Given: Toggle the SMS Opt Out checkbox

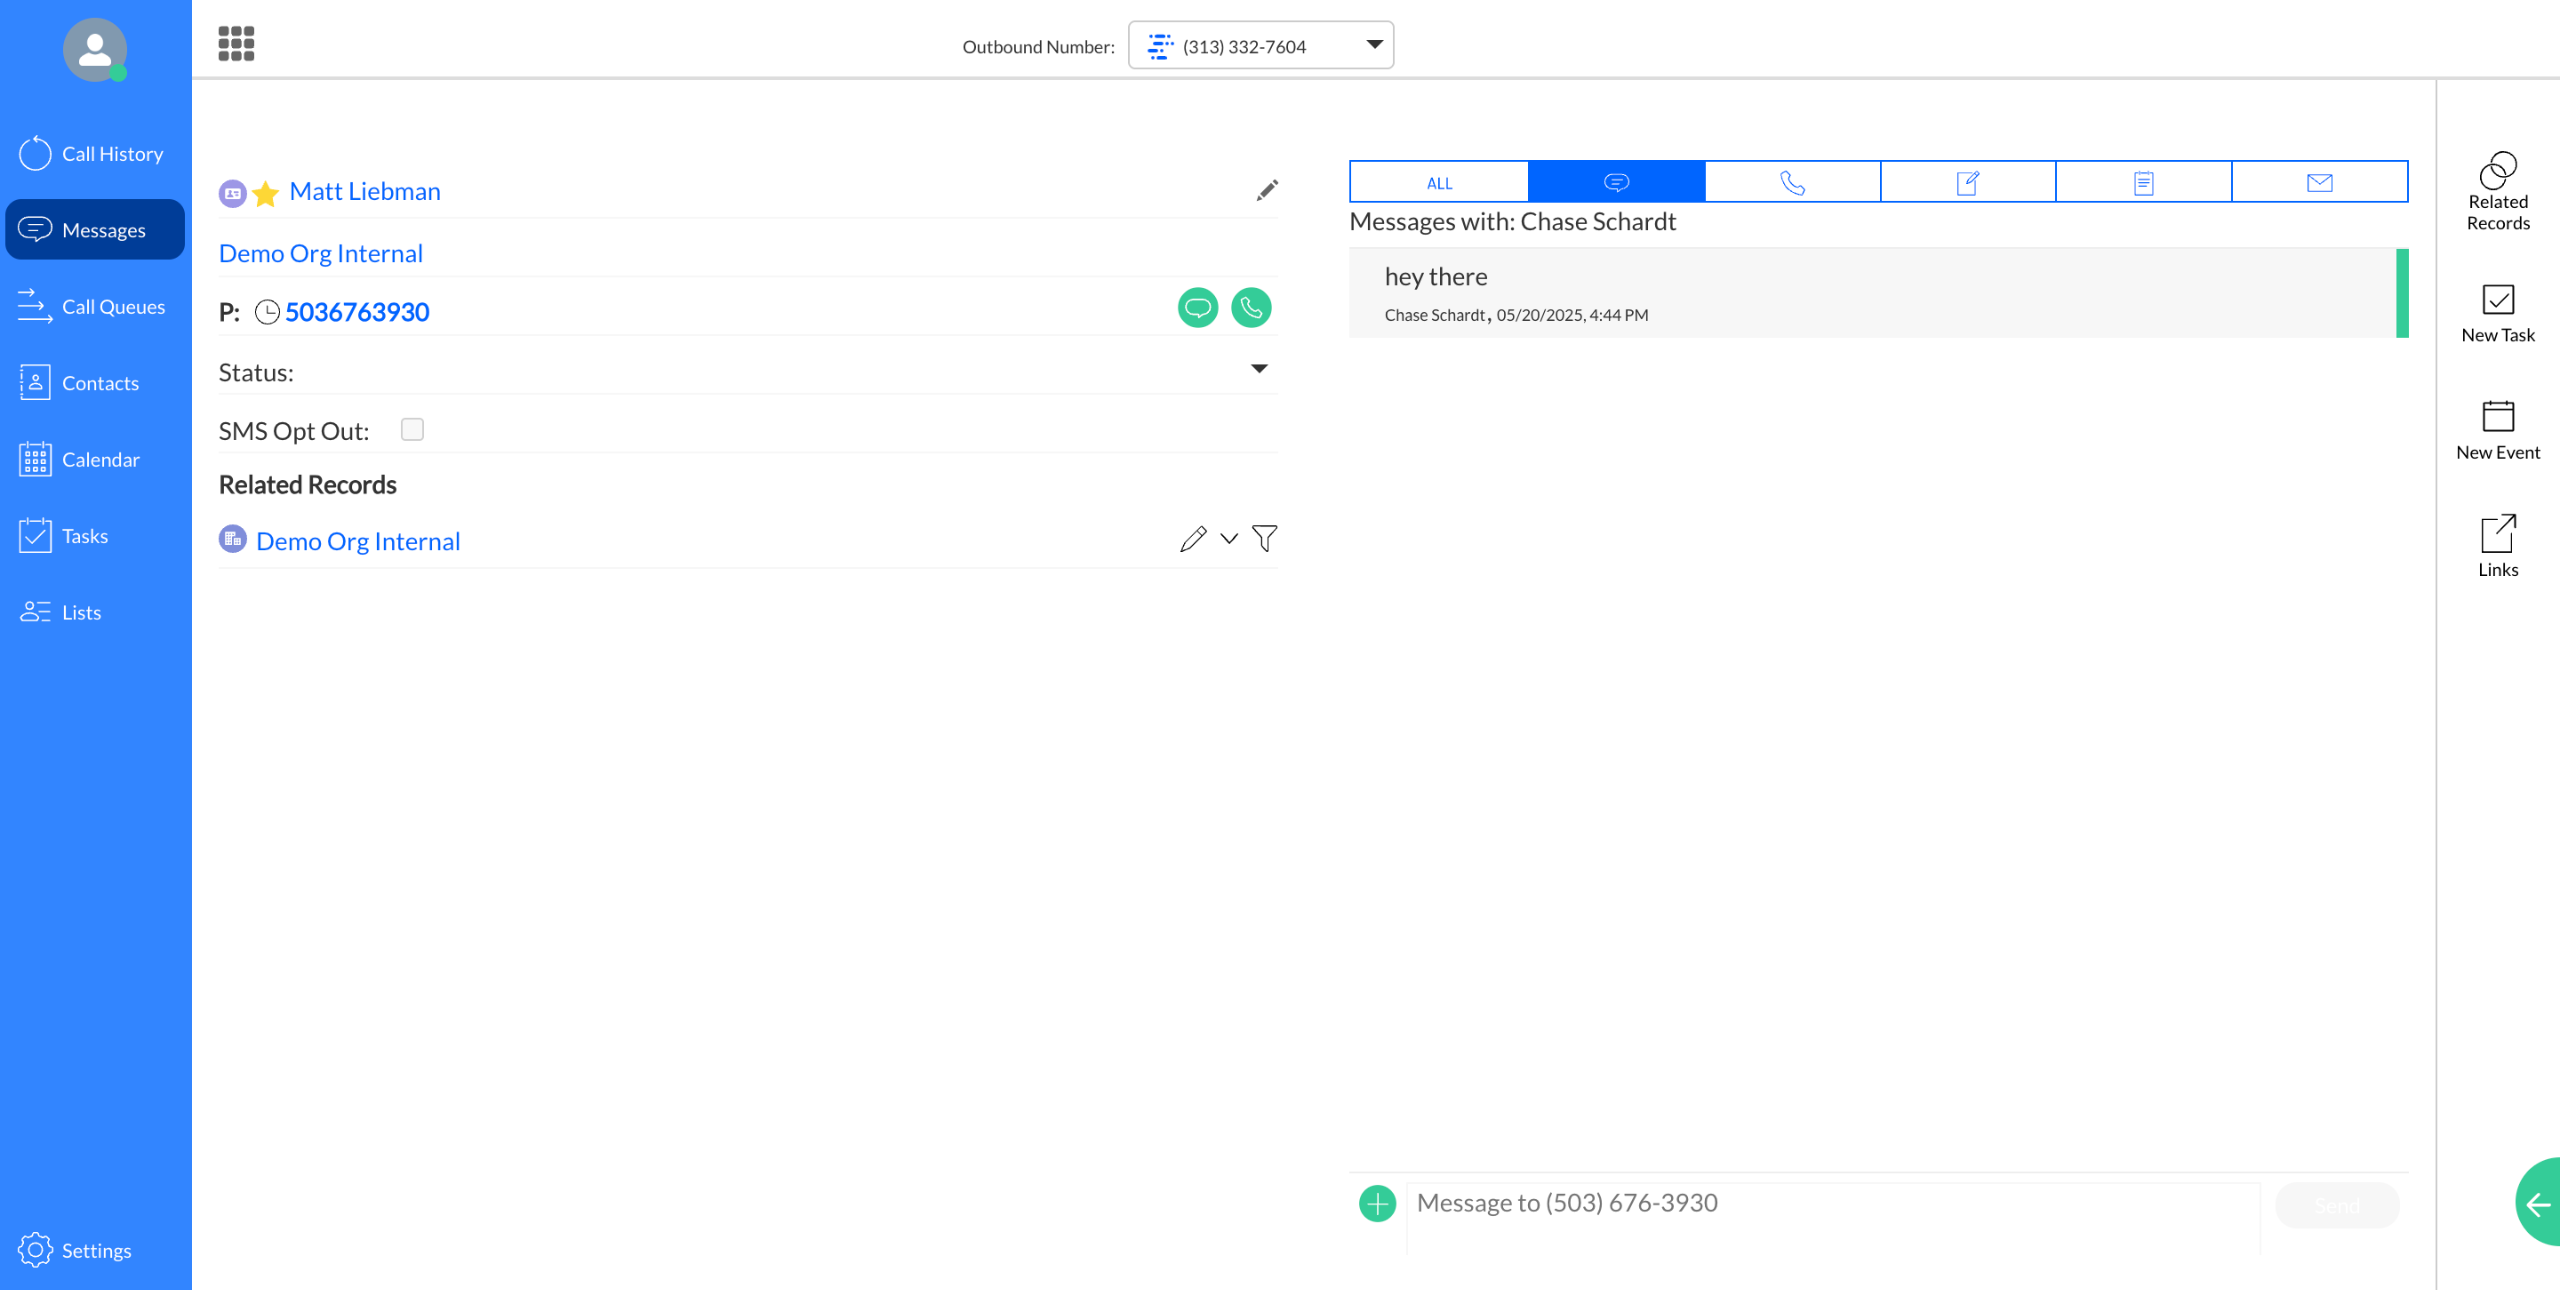Looking at the screenshot, I should click(412, 430).
